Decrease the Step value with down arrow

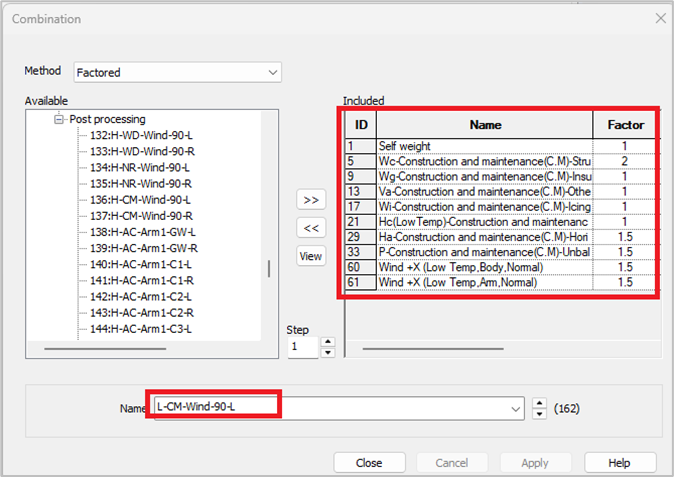click(x=327, y=352)
